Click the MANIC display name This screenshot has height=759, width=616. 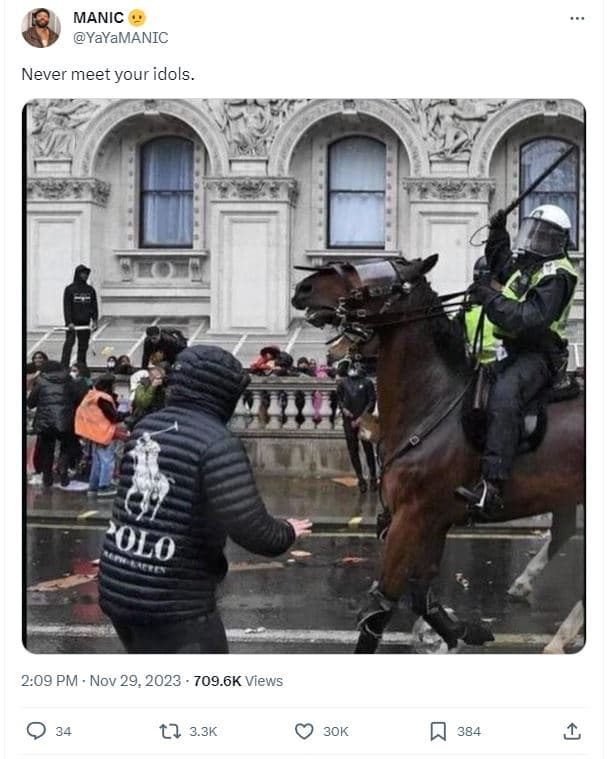98,17
